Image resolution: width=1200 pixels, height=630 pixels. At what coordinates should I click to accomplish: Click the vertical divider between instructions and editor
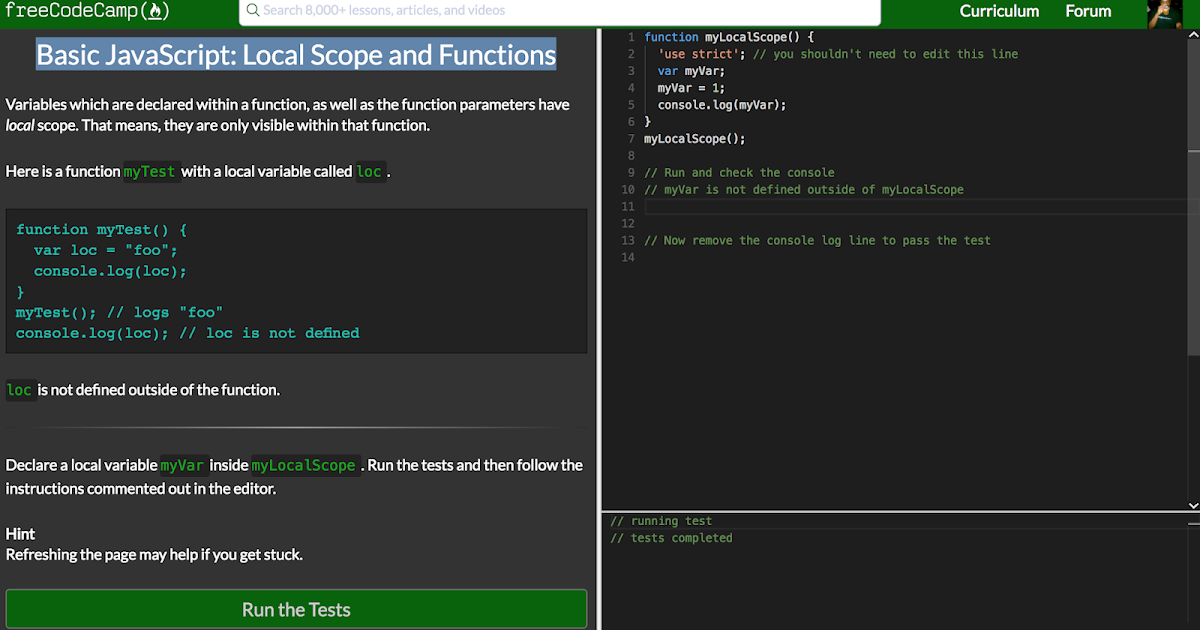click(597, 330)
